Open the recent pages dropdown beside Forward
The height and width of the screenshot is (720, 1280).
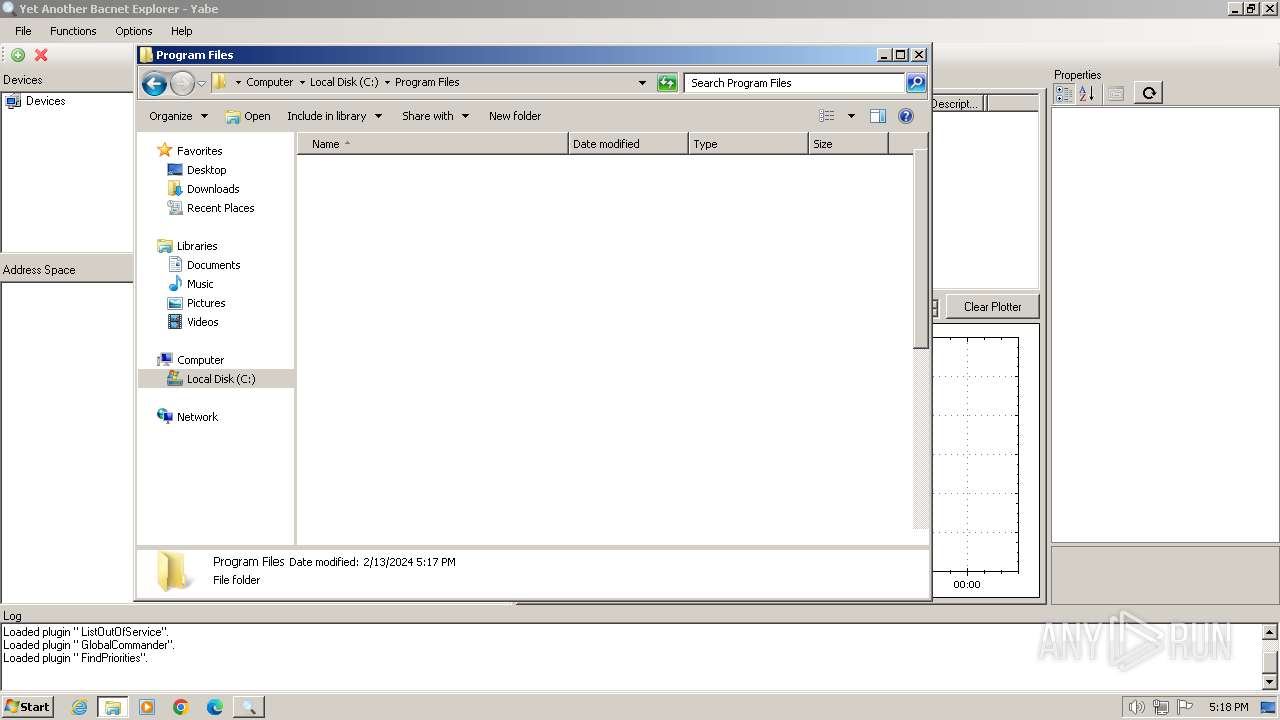(x=201, y=83)
